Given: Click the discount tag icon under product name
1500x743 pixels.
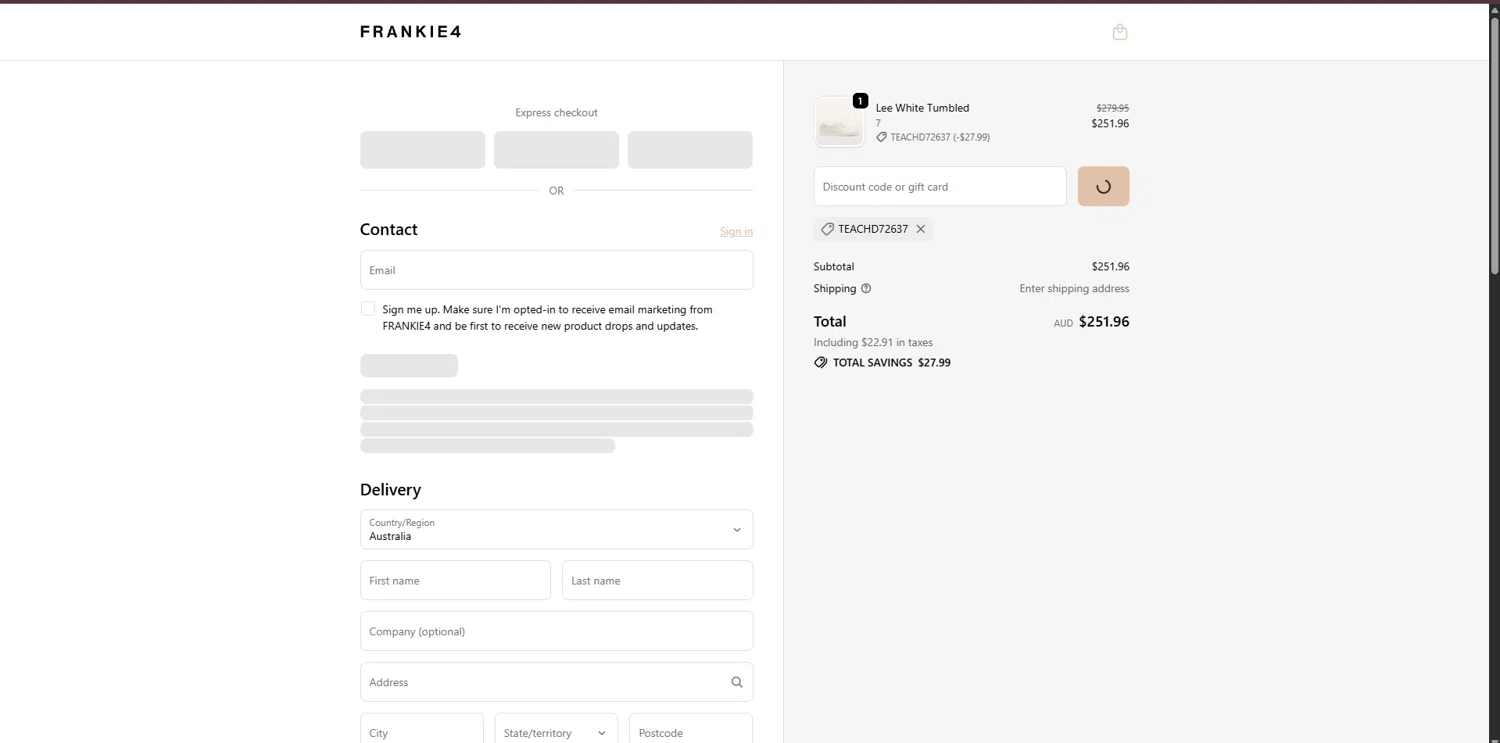Looking at the screenshot, I should tap(881, 137).
